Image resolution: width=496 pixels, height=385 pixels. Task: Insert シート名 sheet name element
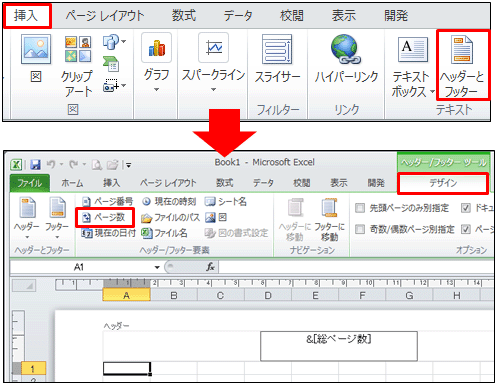click(226, 201)
